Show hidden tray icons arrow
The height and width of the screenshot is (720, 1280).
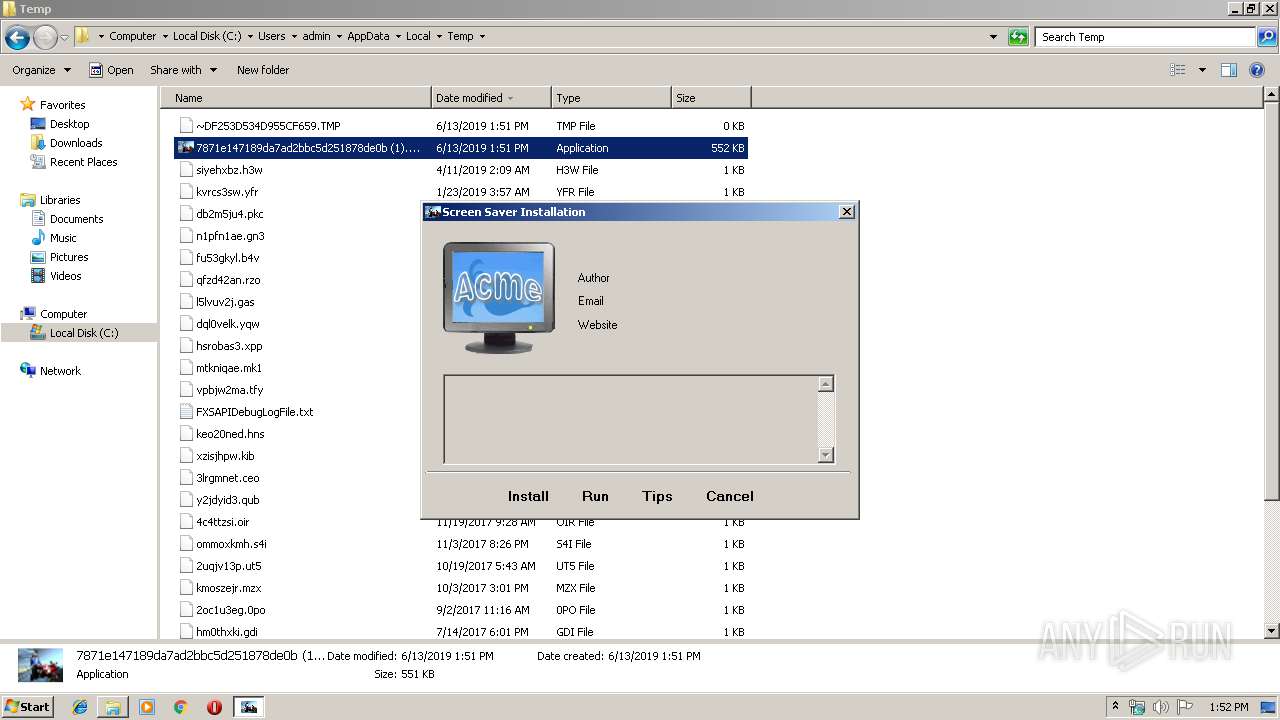click(1116, 707)
